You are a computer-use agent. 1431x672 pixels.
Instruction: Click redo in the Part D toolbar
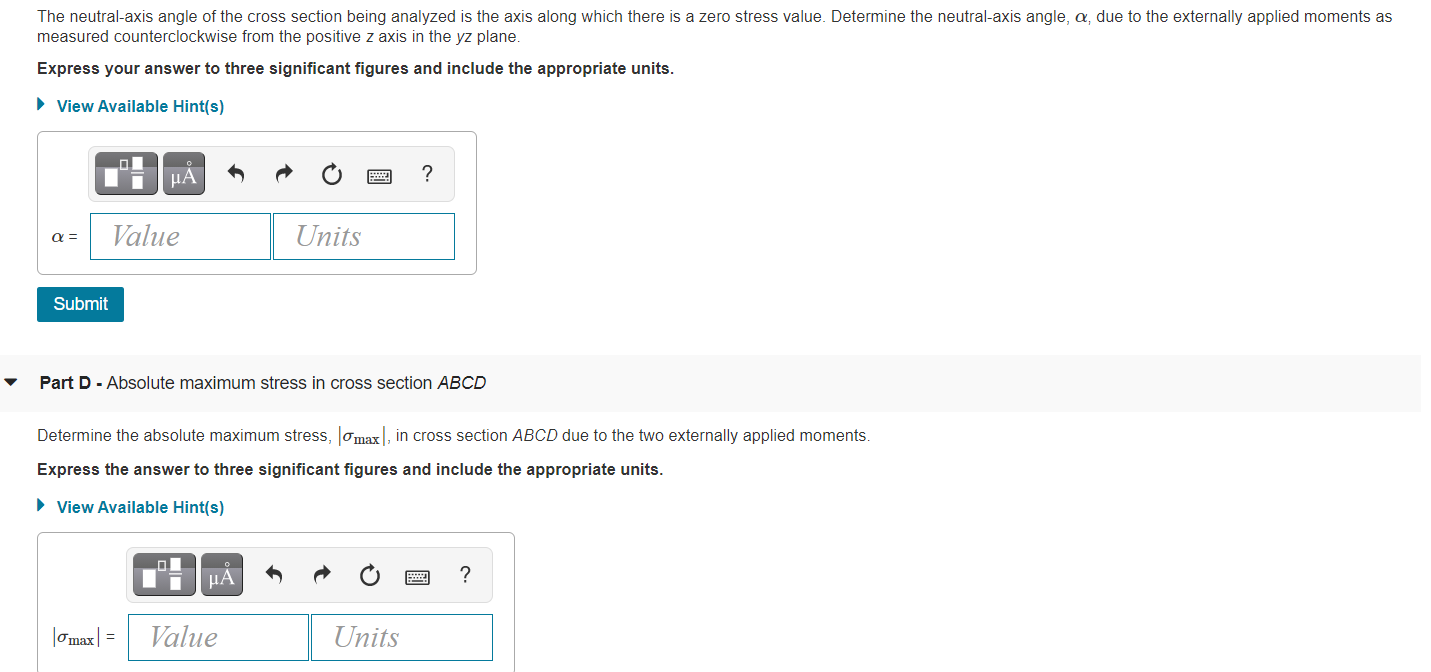tap(321, 574)
